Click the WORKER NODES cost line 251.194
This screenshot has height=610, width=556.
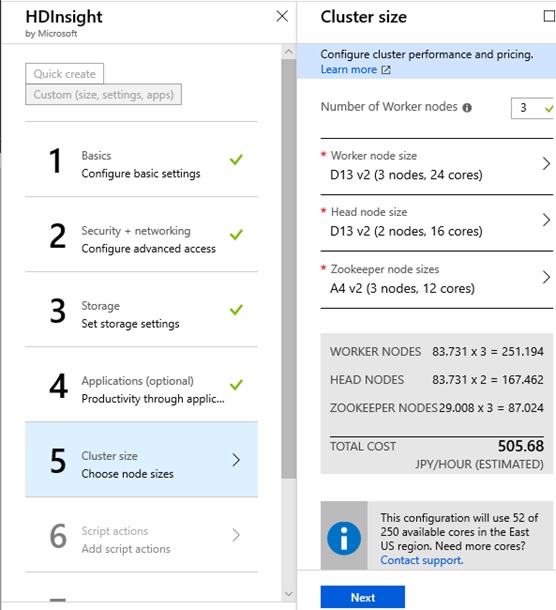(437, 352)
